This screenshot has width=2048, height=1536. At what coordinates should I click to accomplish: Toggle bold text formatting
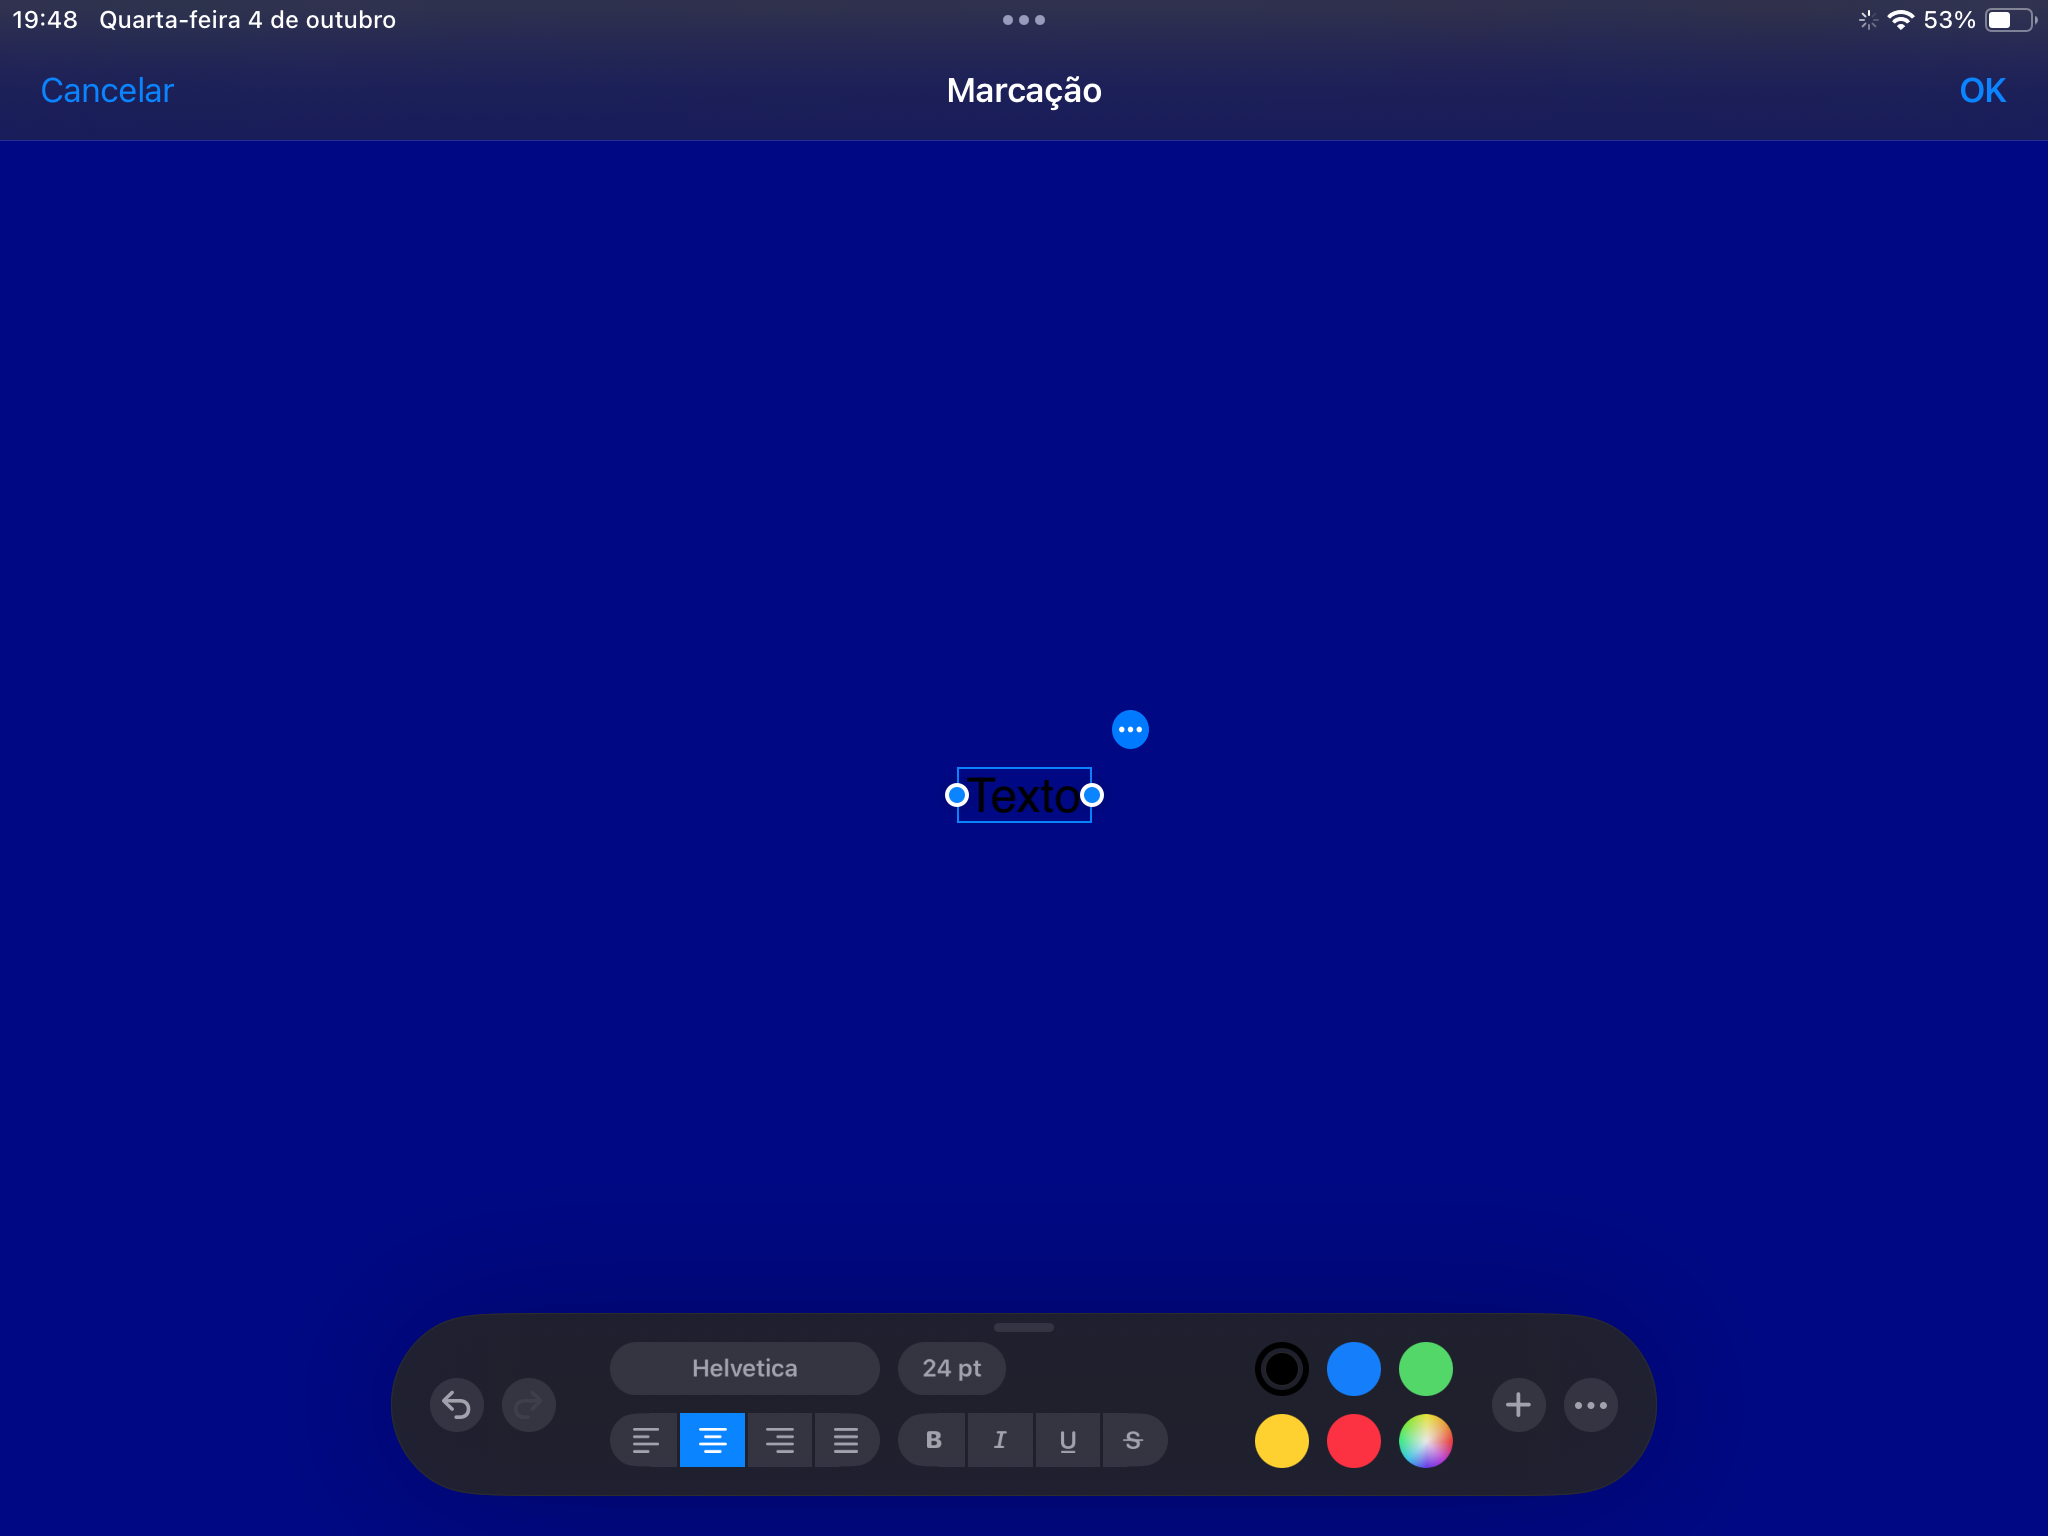coord(933,1440)
